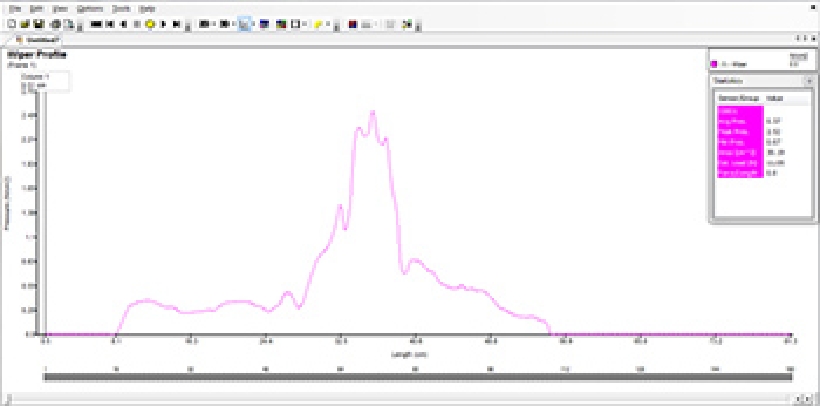The image size is (820, 406).
Task: Open the File menu
Action: (x=14, y=8)
